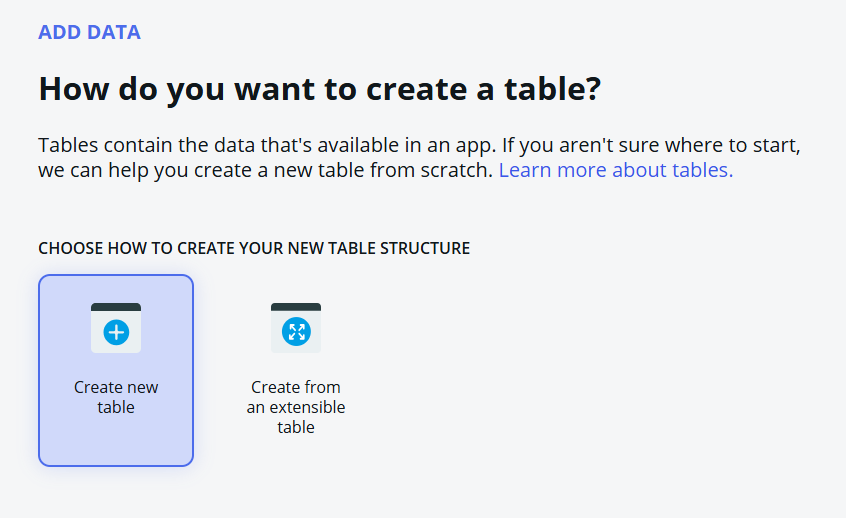Click the blue plus circle icon
This screenshot has width=846, height=518.
pos(116,332)
